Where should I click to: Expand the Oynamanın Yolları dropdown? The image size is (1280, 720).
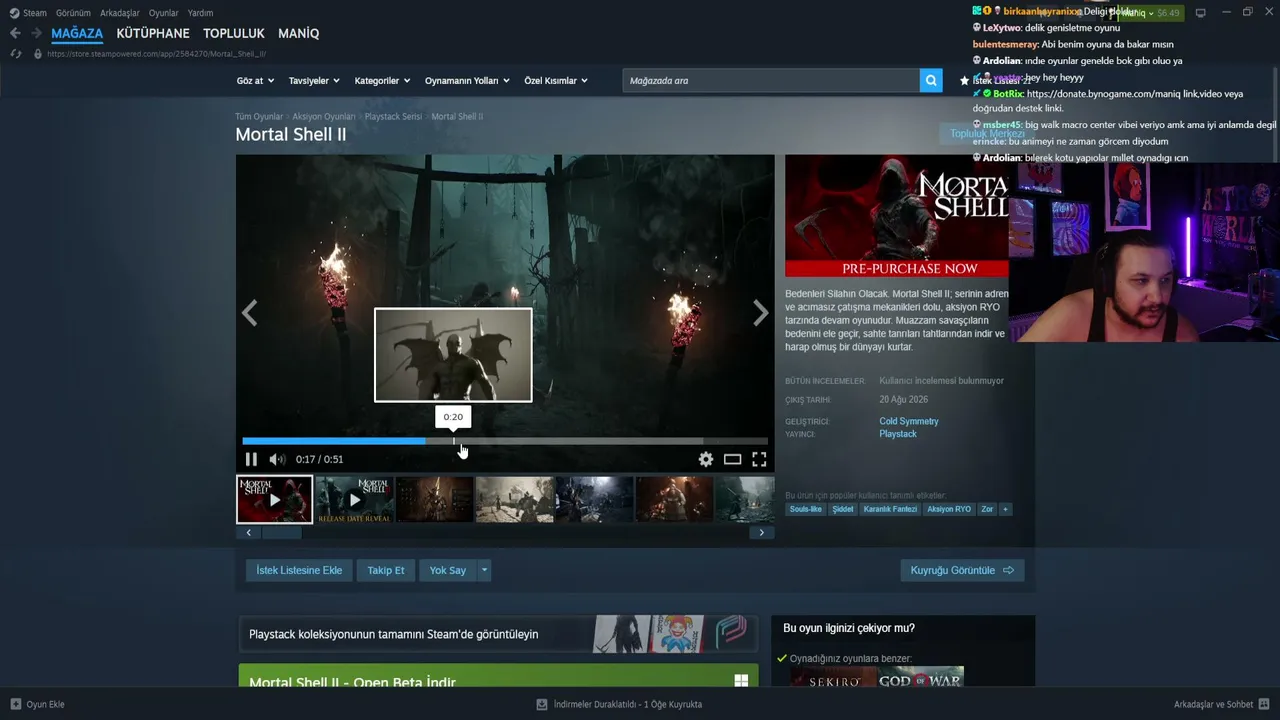click(x=467, y=81)
